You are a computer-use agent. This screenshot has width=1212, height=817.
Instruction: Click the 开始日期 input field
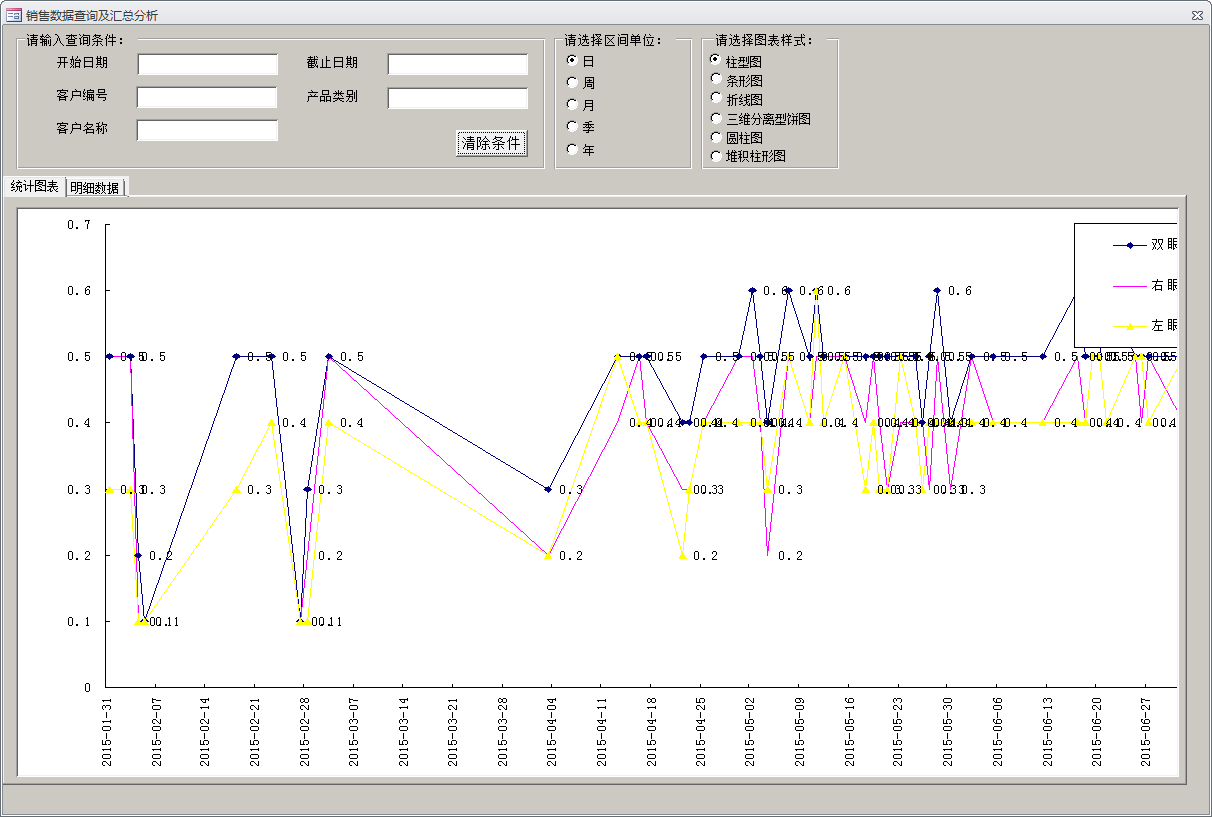click(x=207, y=64)
